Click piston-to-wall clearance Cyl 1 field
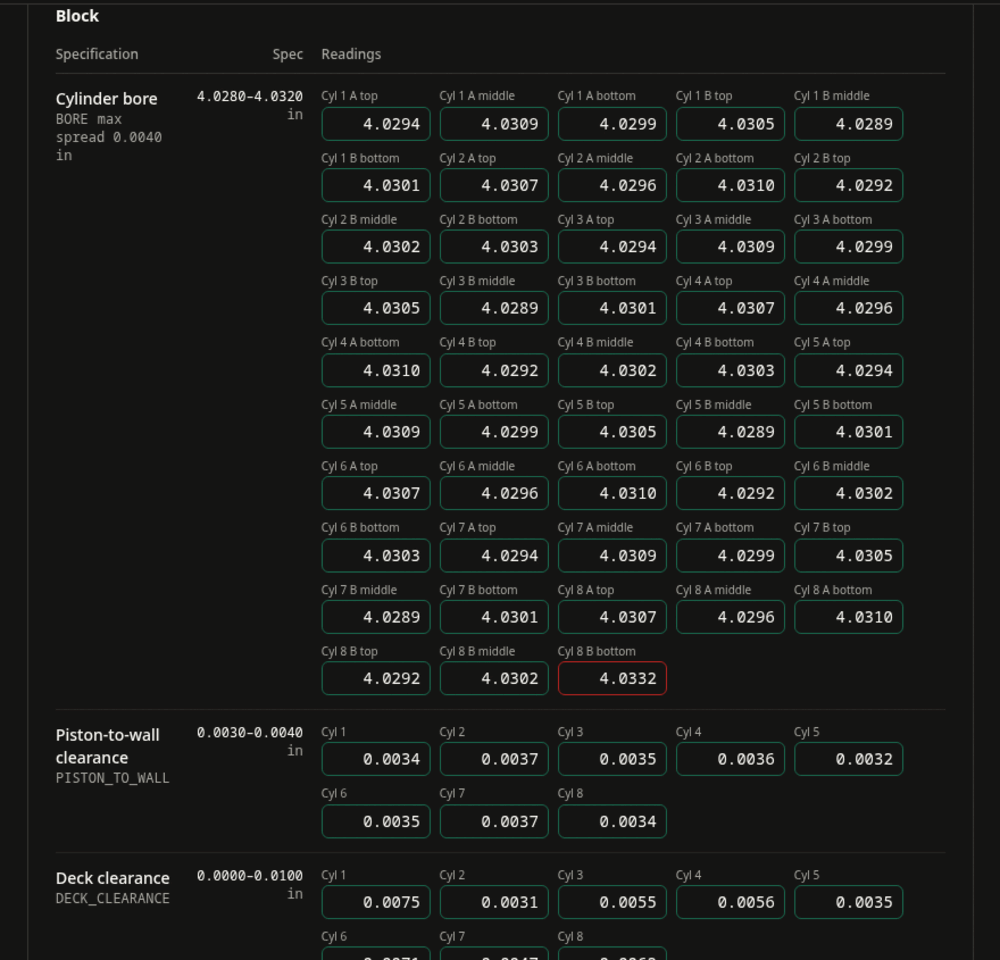The image size is (1000, 960). click(376, 759)
